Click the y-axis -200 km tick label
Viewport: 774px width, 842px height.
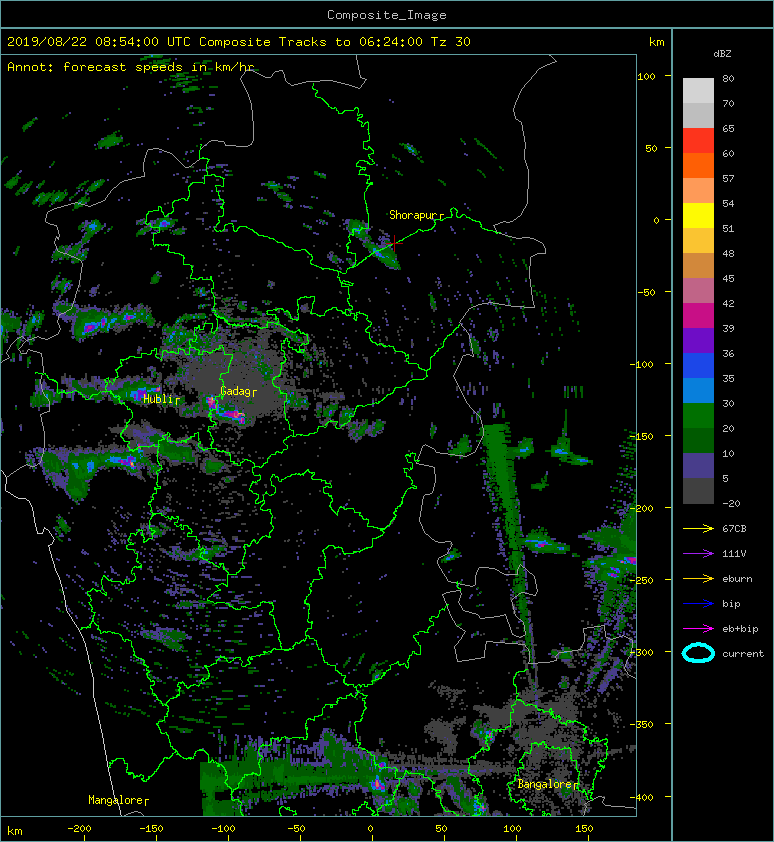pos(642,508)
